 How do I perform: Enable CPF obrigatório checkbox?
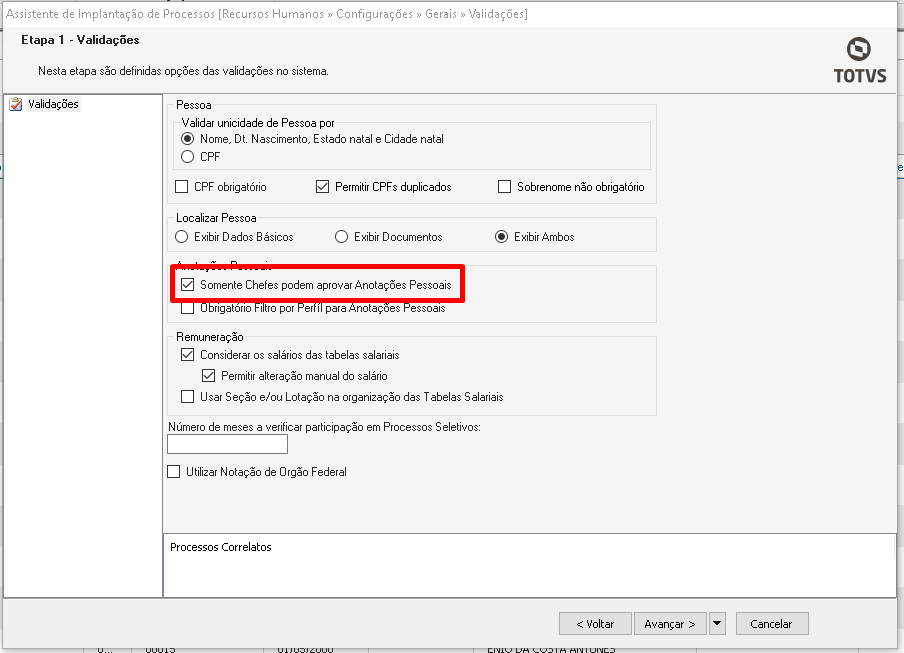[x=182, y=187]
